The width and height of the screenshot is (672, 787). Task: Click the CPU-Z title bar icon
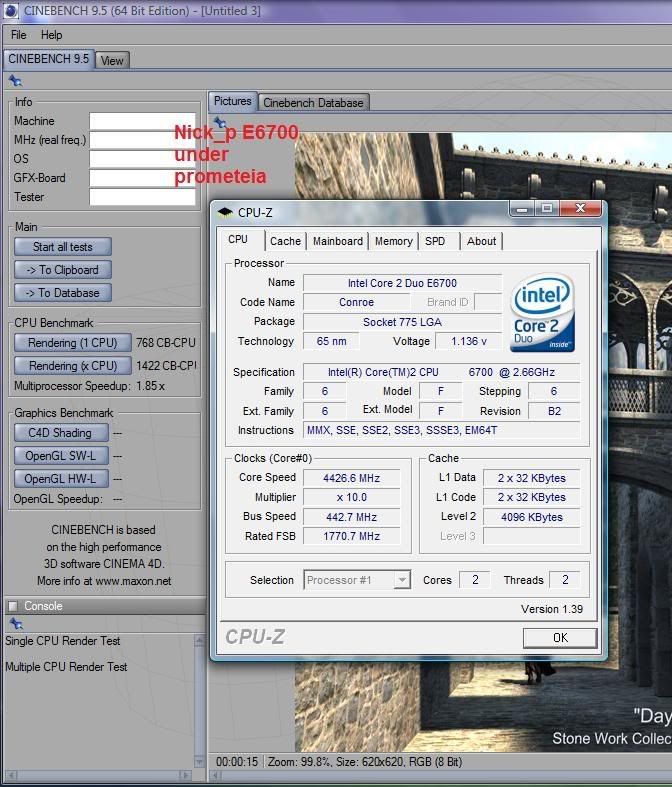coord(225,212)
